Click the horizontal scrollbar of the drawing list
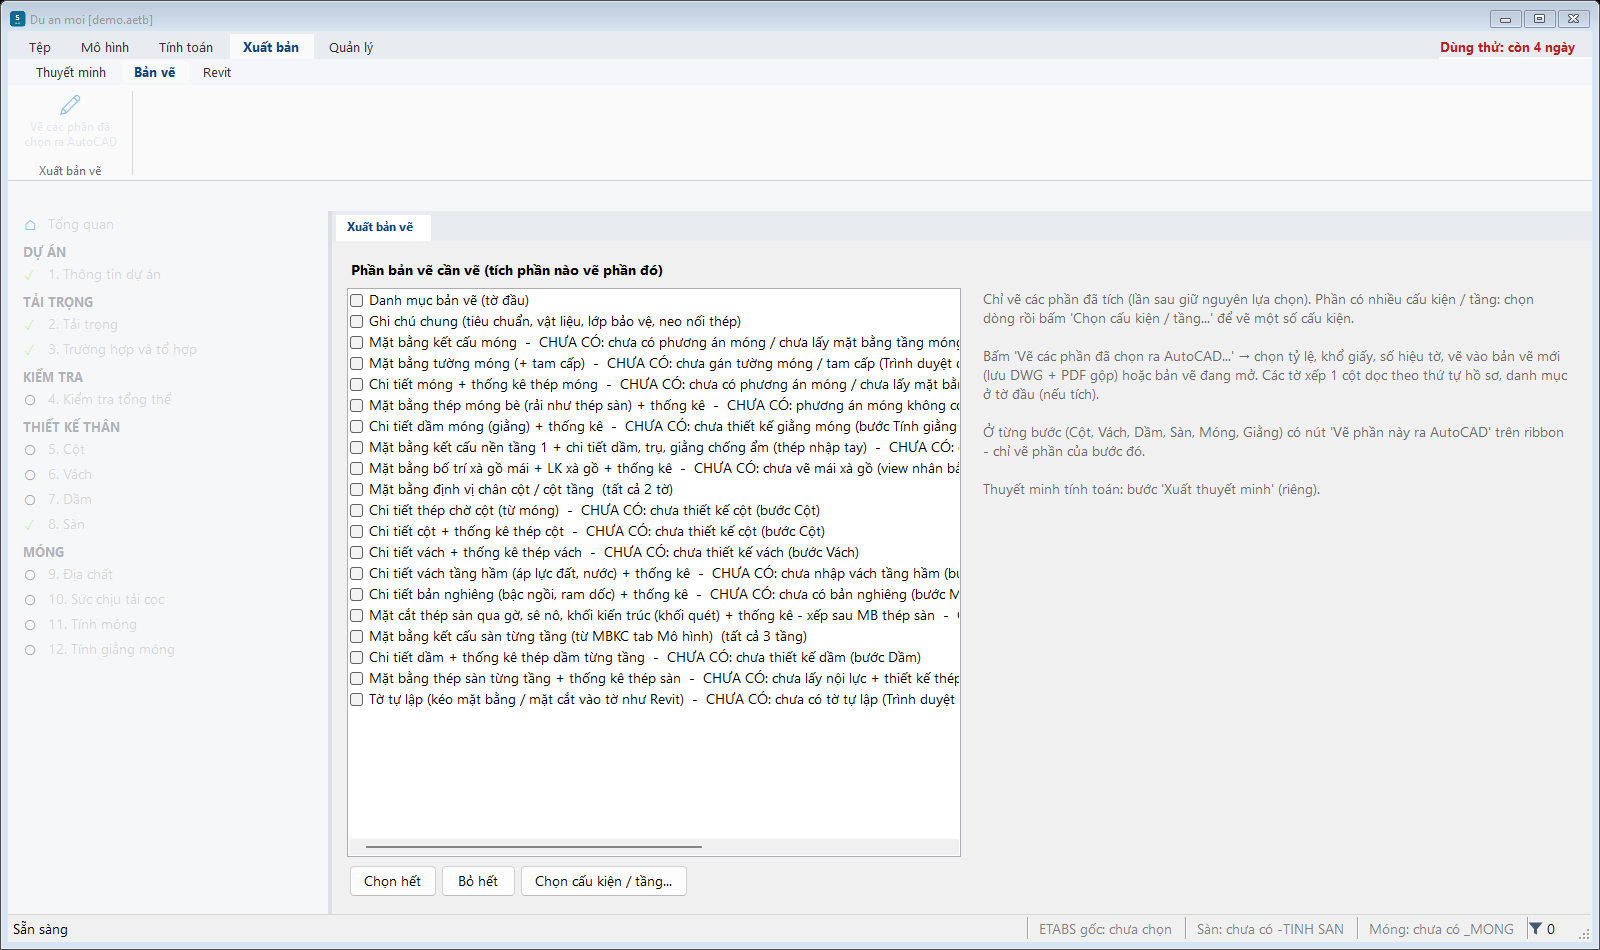 coord(534,847)
